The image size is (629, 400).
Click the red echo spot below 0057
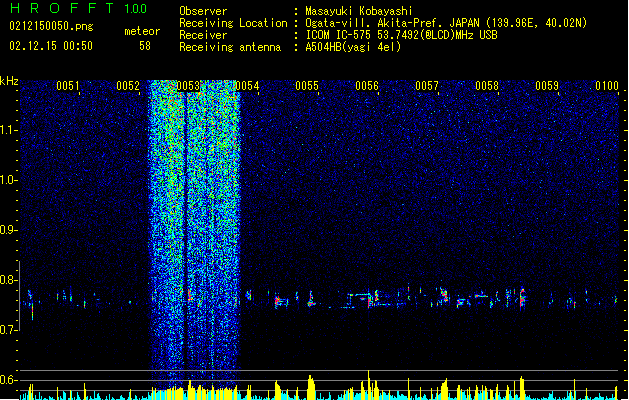pyautogui.click(x=444, y=294)
